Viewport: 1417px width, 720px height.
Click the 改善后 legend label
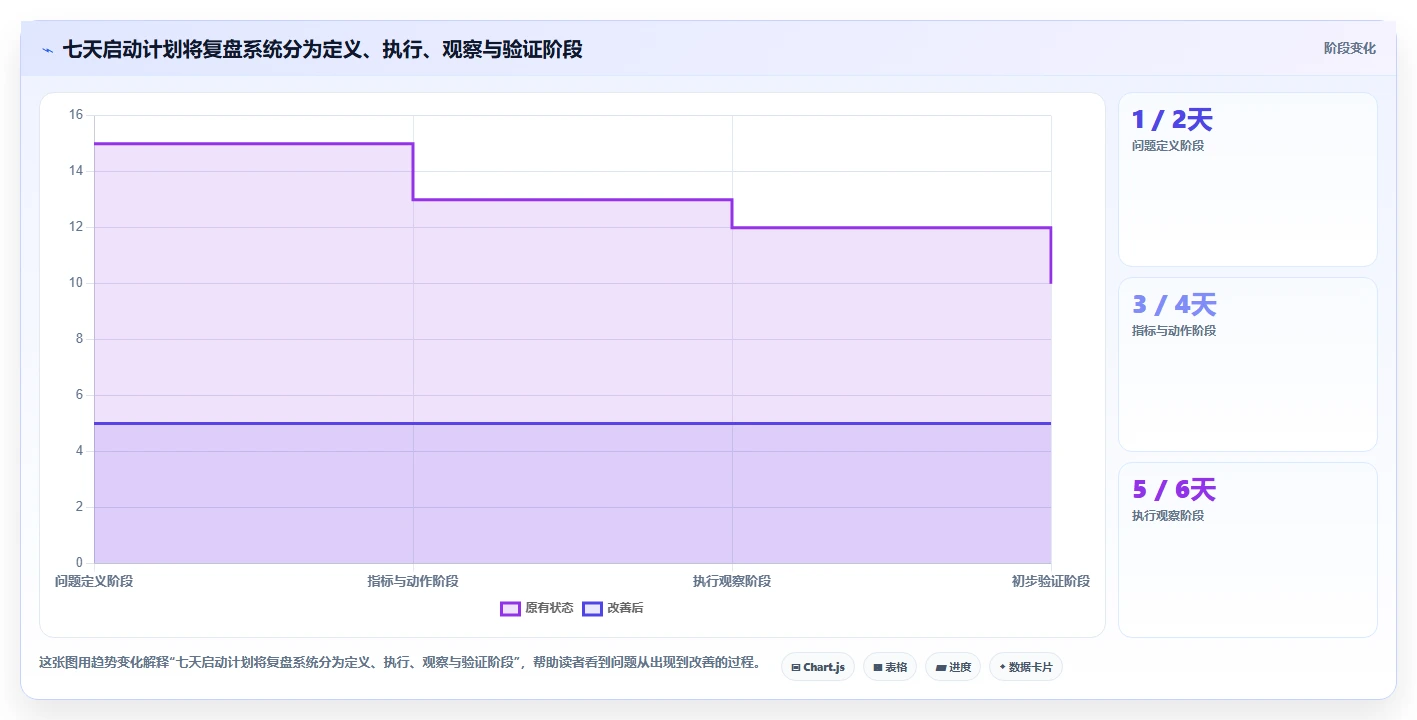coord(625,608)
